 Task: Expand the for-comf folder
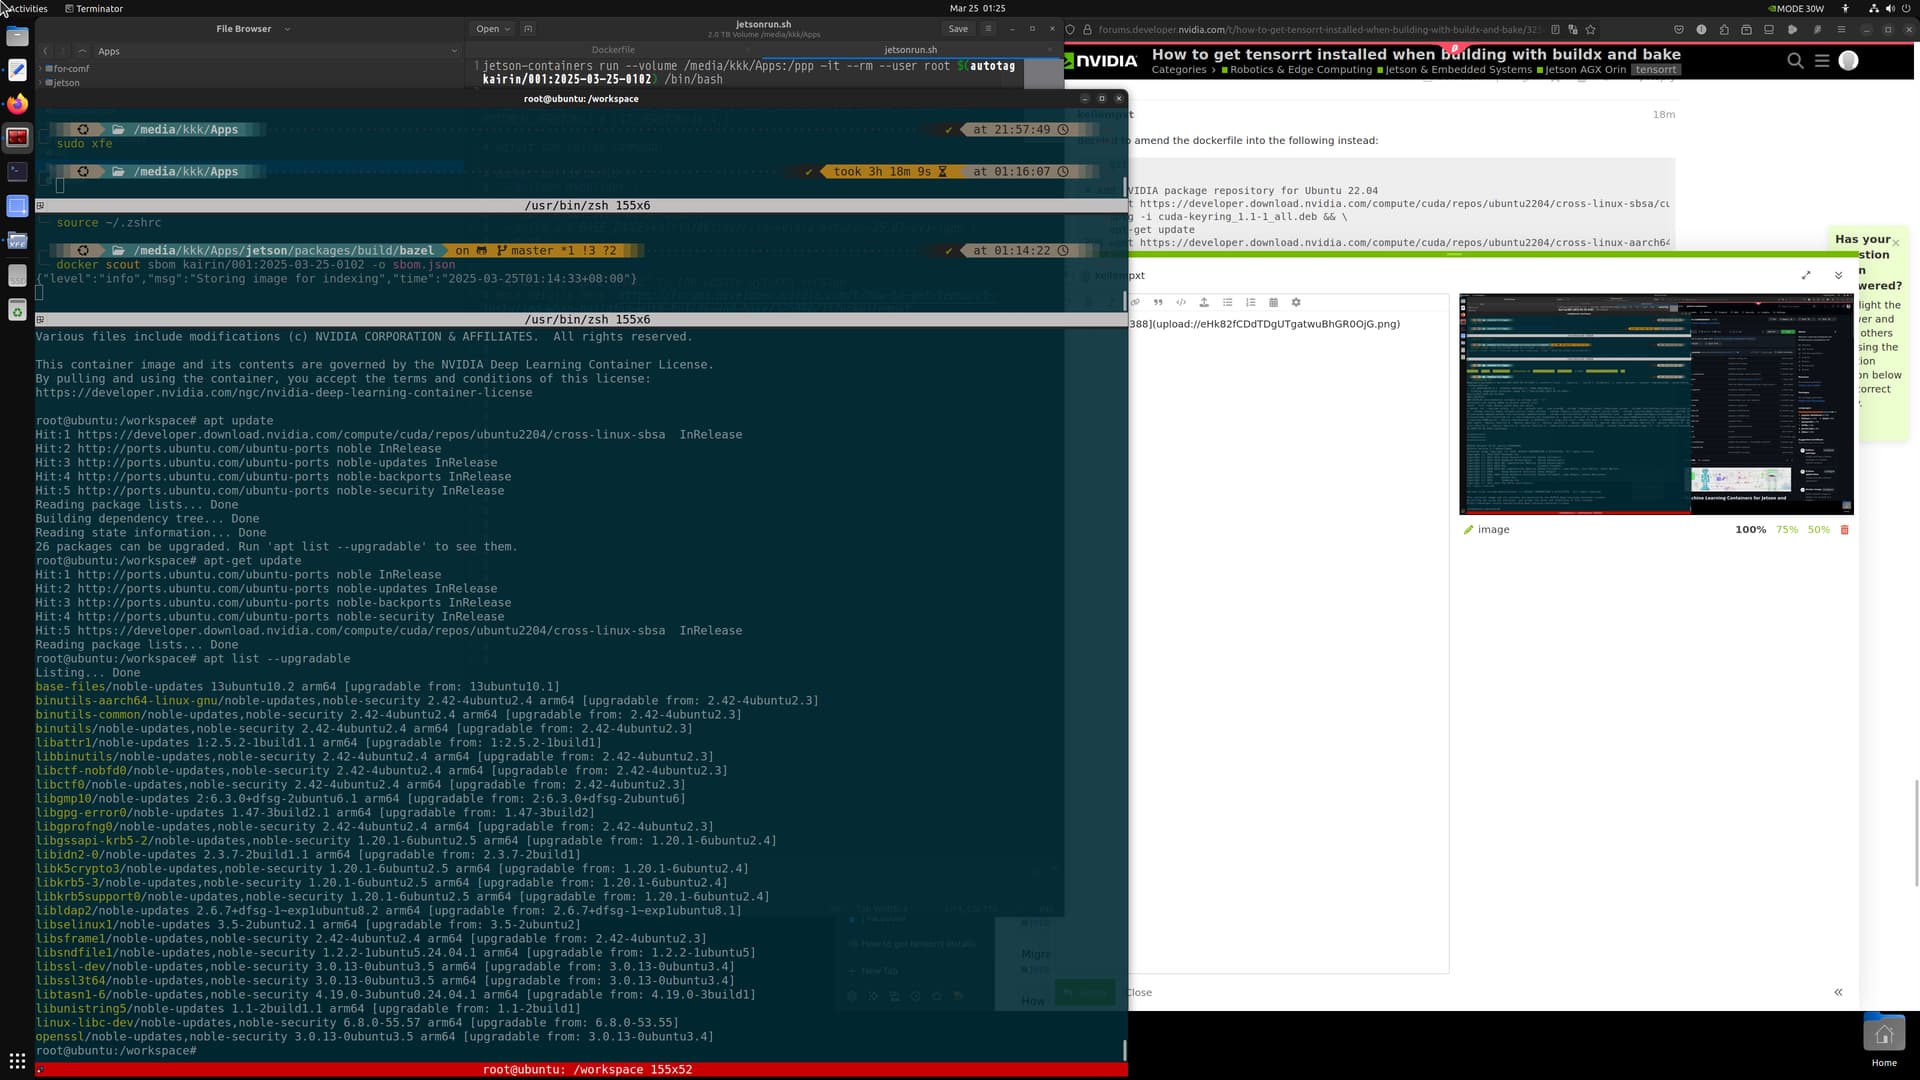click(x=41, y=69)
